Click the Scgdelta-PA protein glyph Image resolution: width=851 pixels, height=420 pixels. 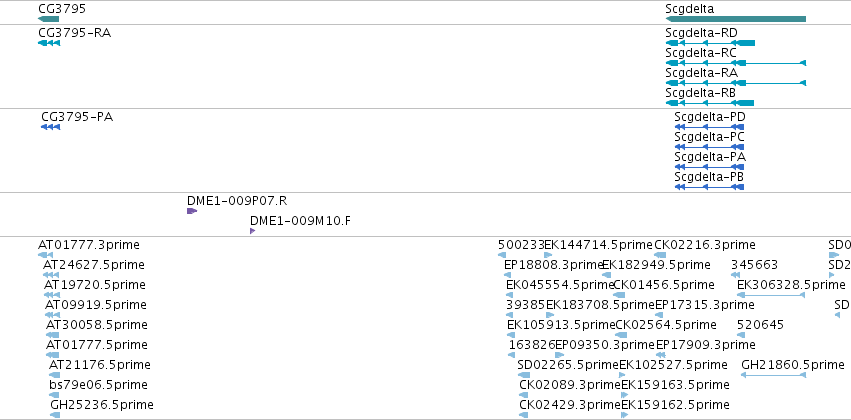pyautogui.click(x=709, y=167)
